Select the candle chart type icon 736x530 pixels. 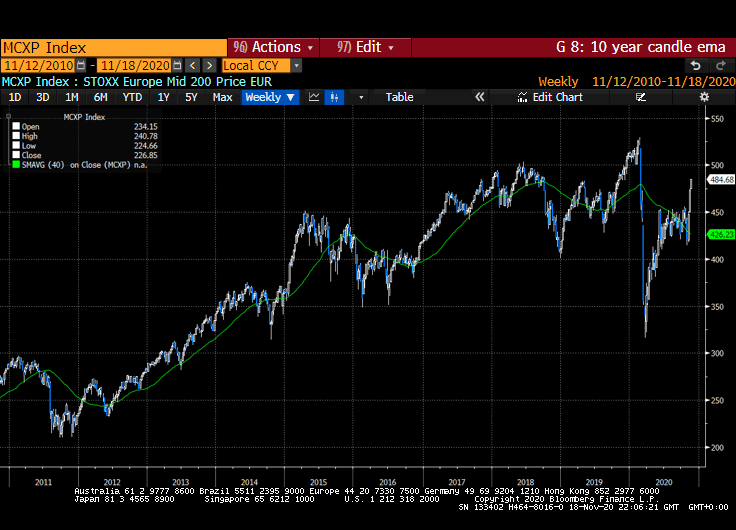pyautogui.click(x=334, y=97)
